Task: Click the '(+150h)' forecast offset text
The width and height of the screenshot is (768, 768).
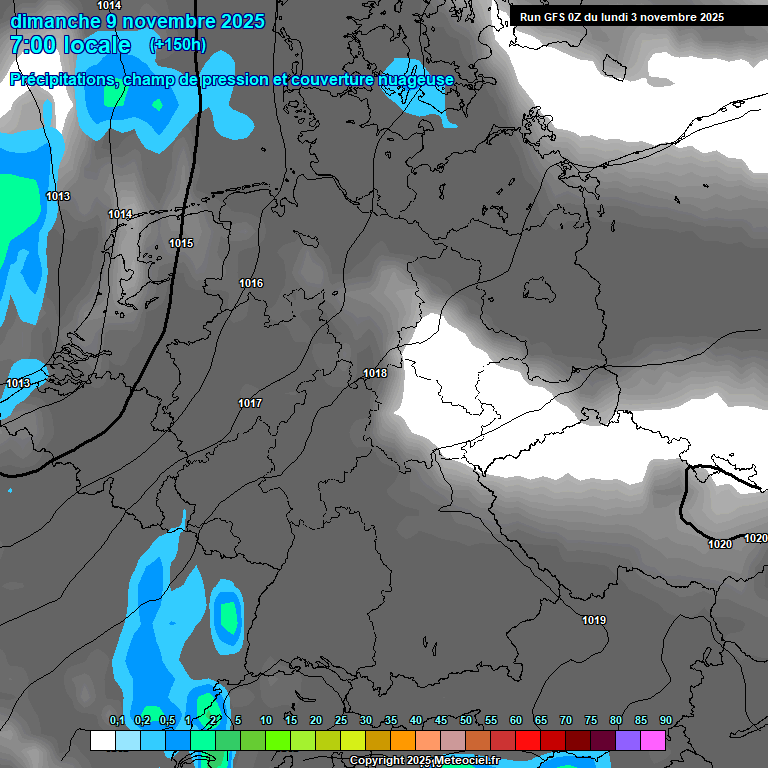Action: coord(178,45)
